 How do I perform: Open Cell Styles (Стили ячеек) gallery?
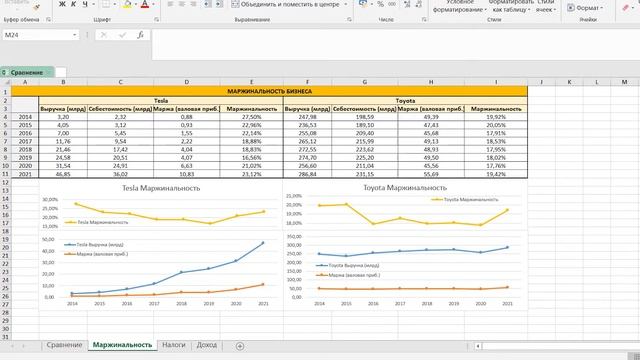point(546,6)
